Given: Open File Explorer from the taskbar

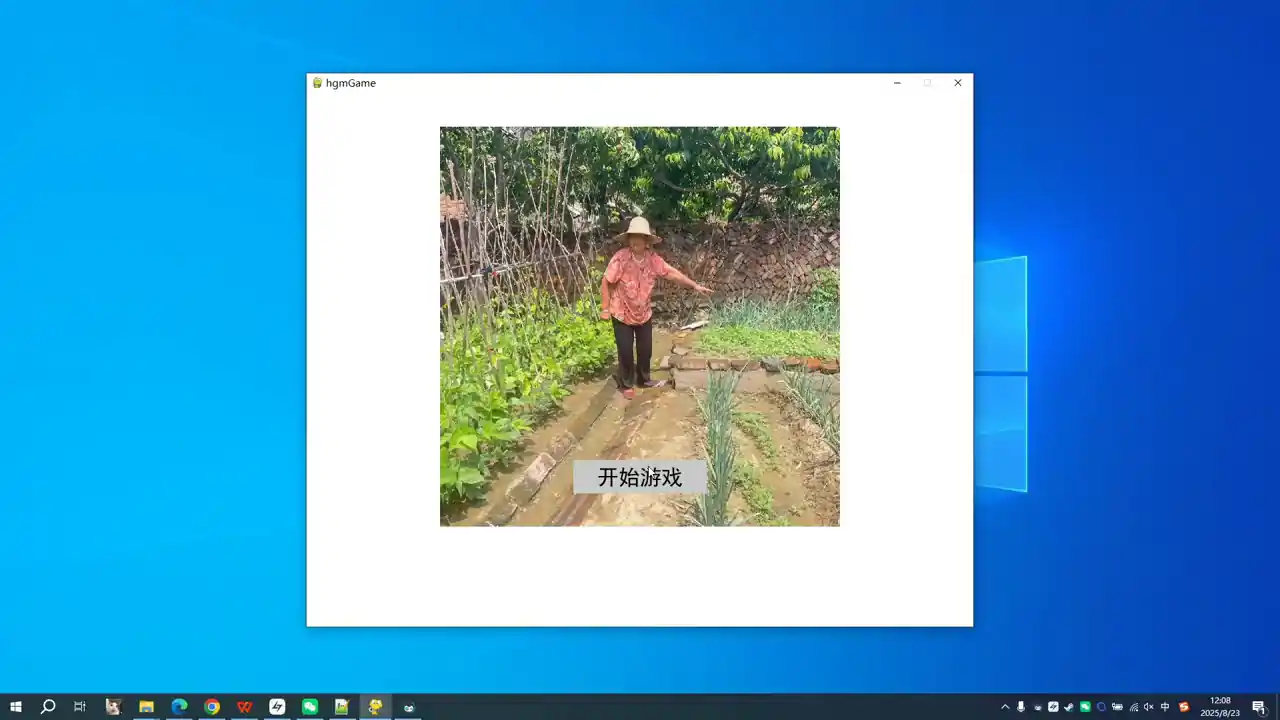Looking at the screenshot, I should point(146,707).
